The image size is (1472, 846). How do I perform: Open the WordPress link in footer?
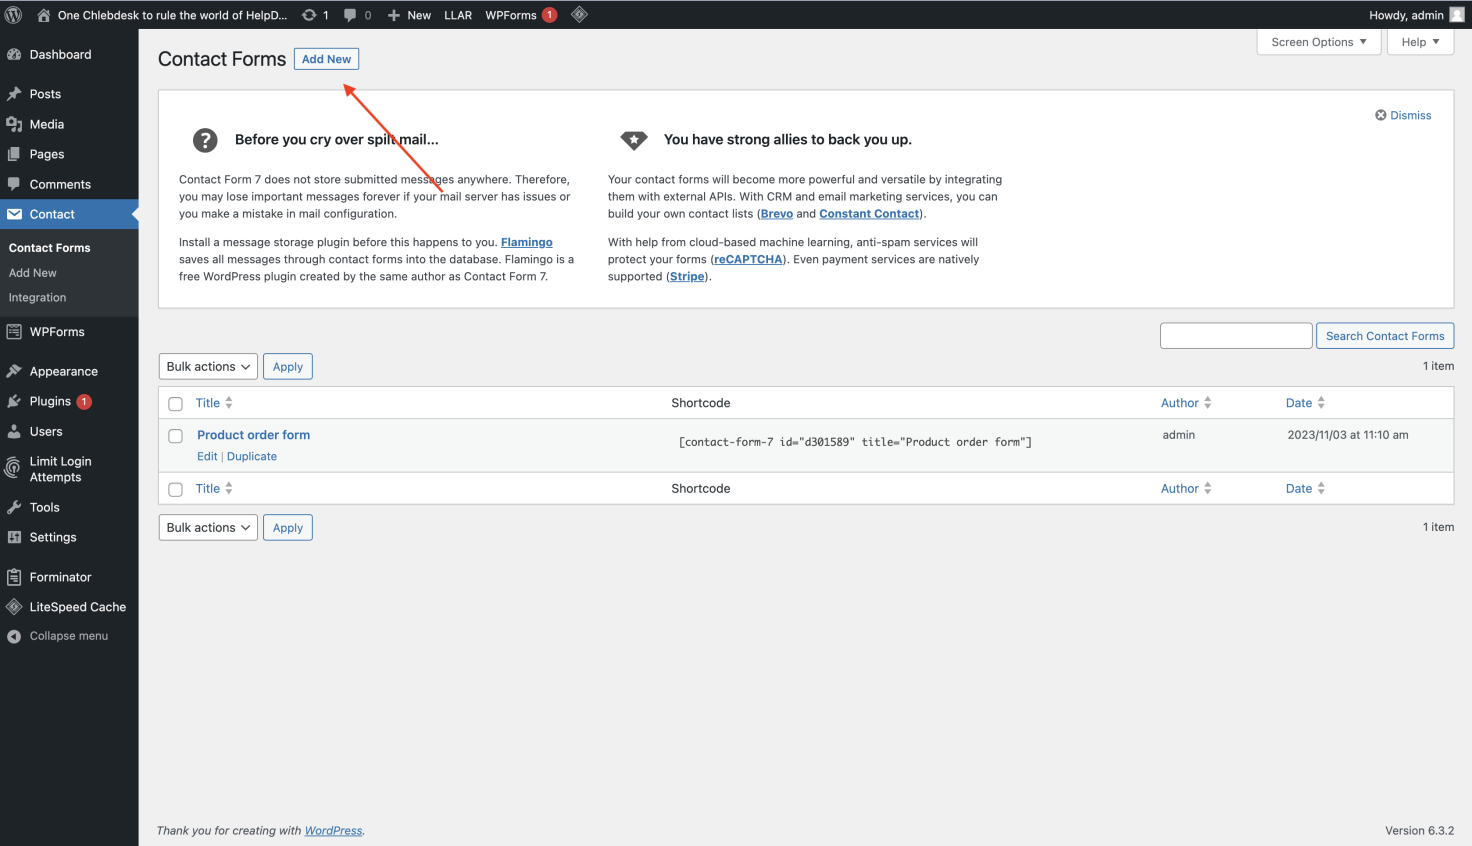(x=334, y=831)
